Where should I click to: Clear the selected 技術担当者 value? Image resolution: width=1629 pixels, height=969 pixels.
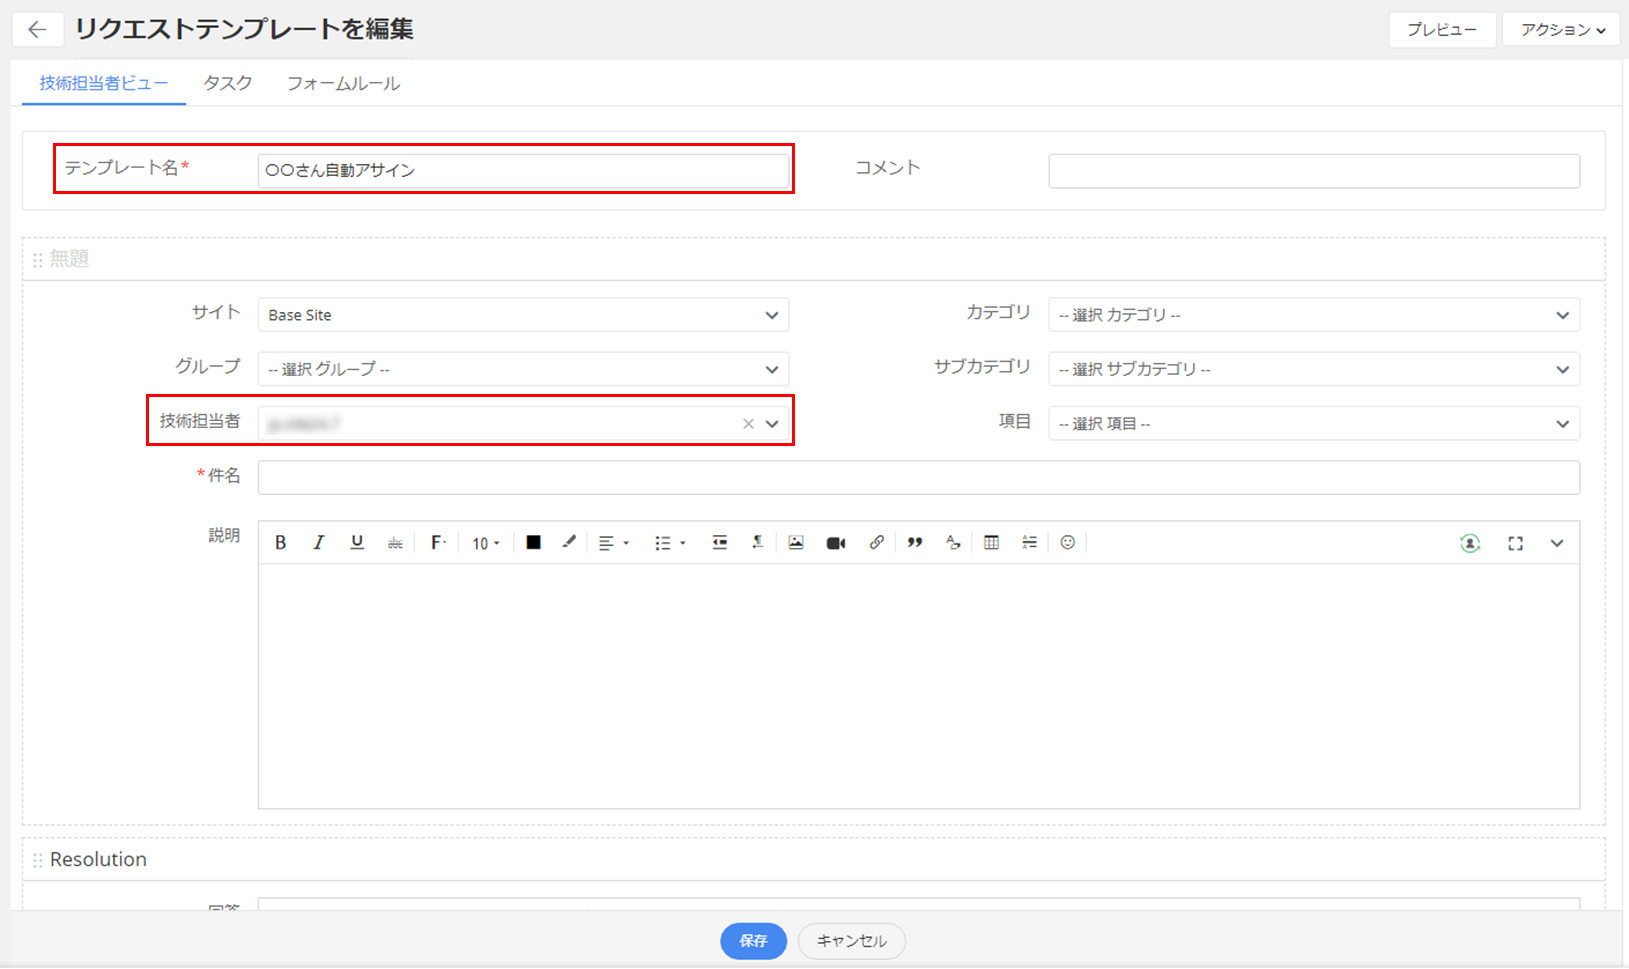[748, 424]
